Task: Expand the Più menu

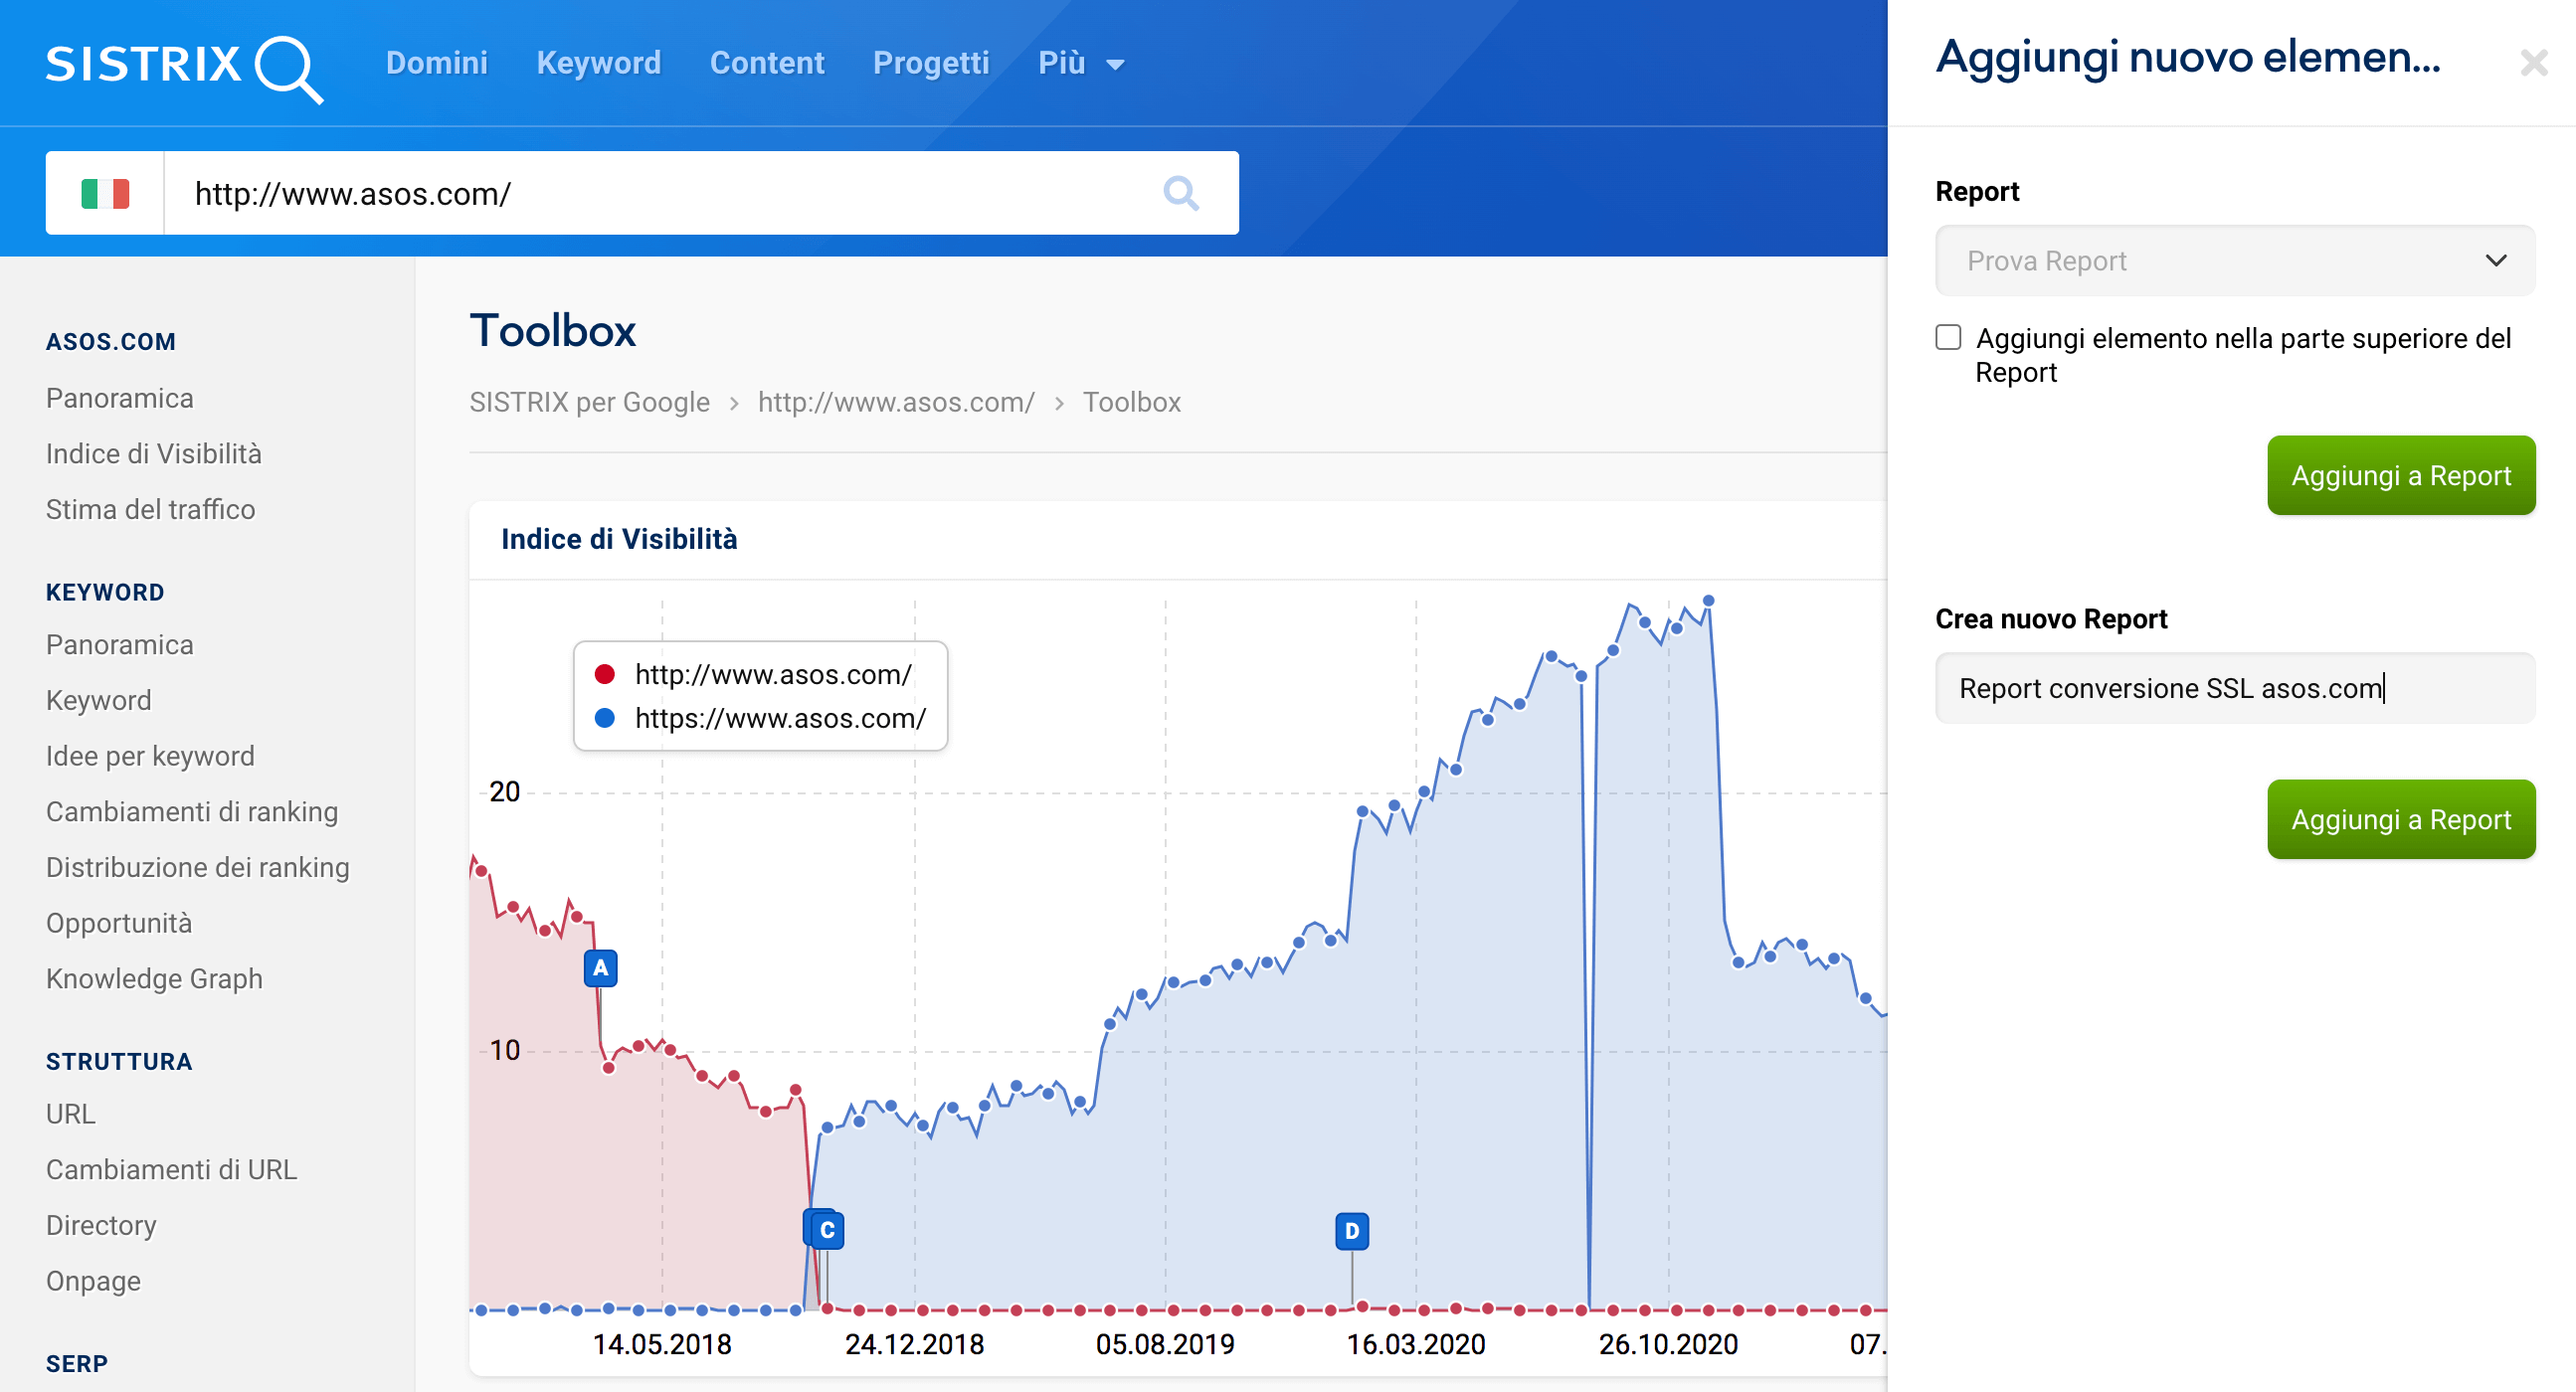Action: [x=1081, y=63]
